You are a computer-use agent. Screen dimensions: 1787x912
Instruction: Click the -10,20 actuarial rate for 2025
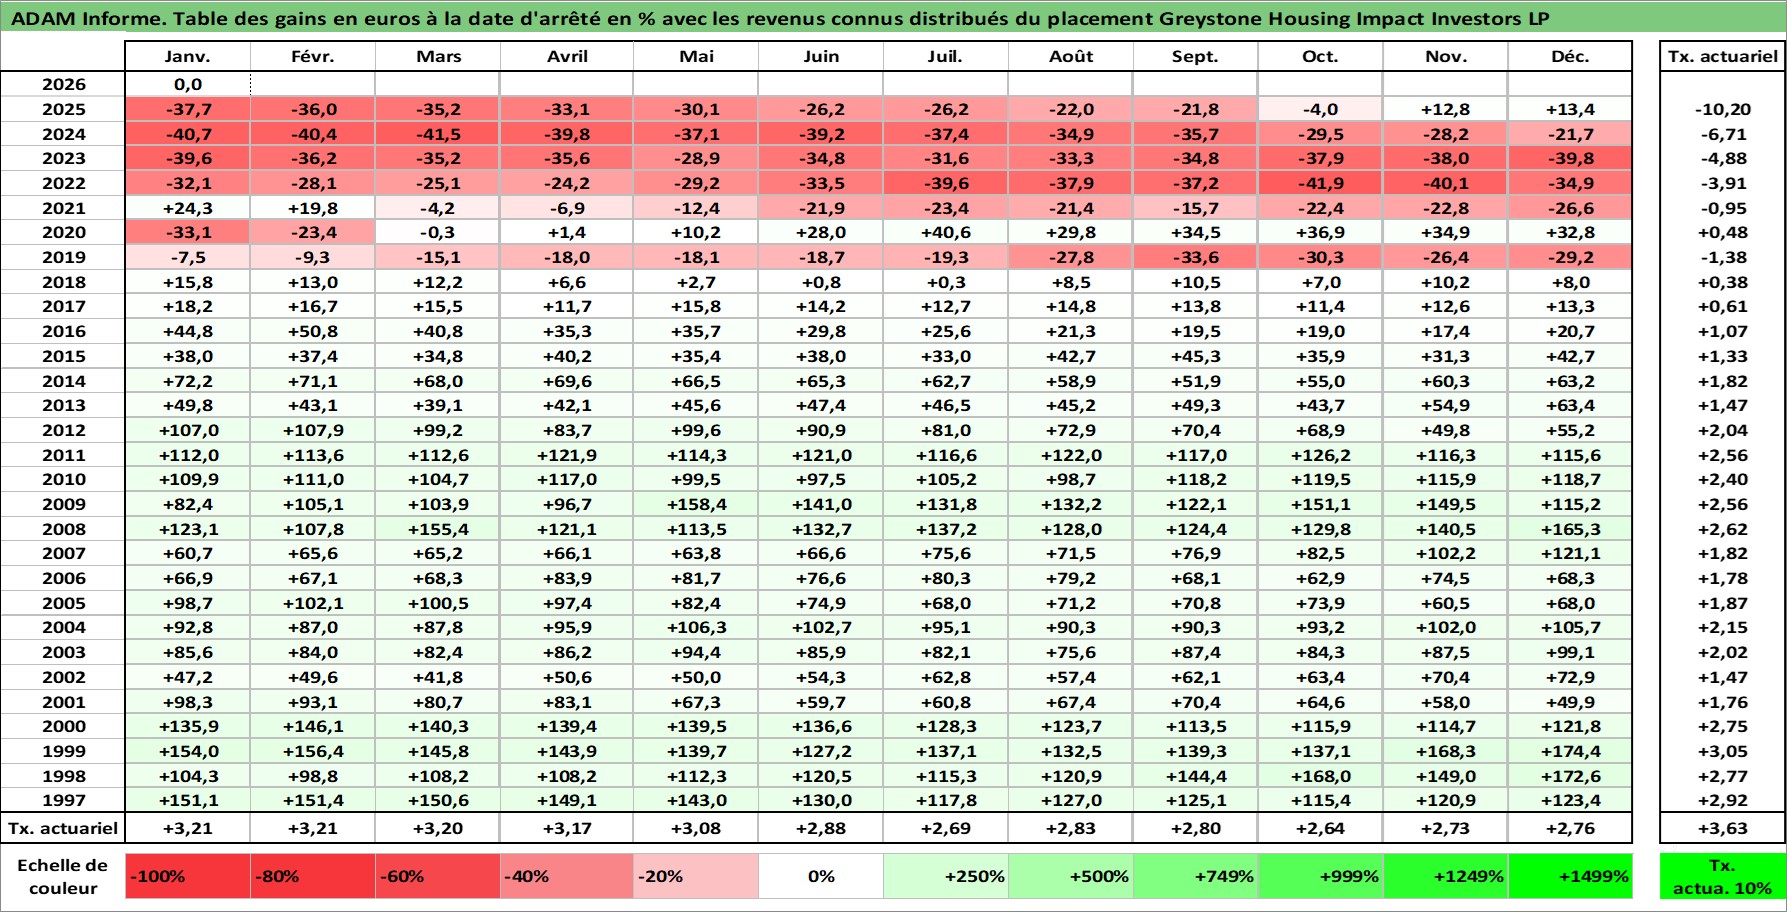1722,109
